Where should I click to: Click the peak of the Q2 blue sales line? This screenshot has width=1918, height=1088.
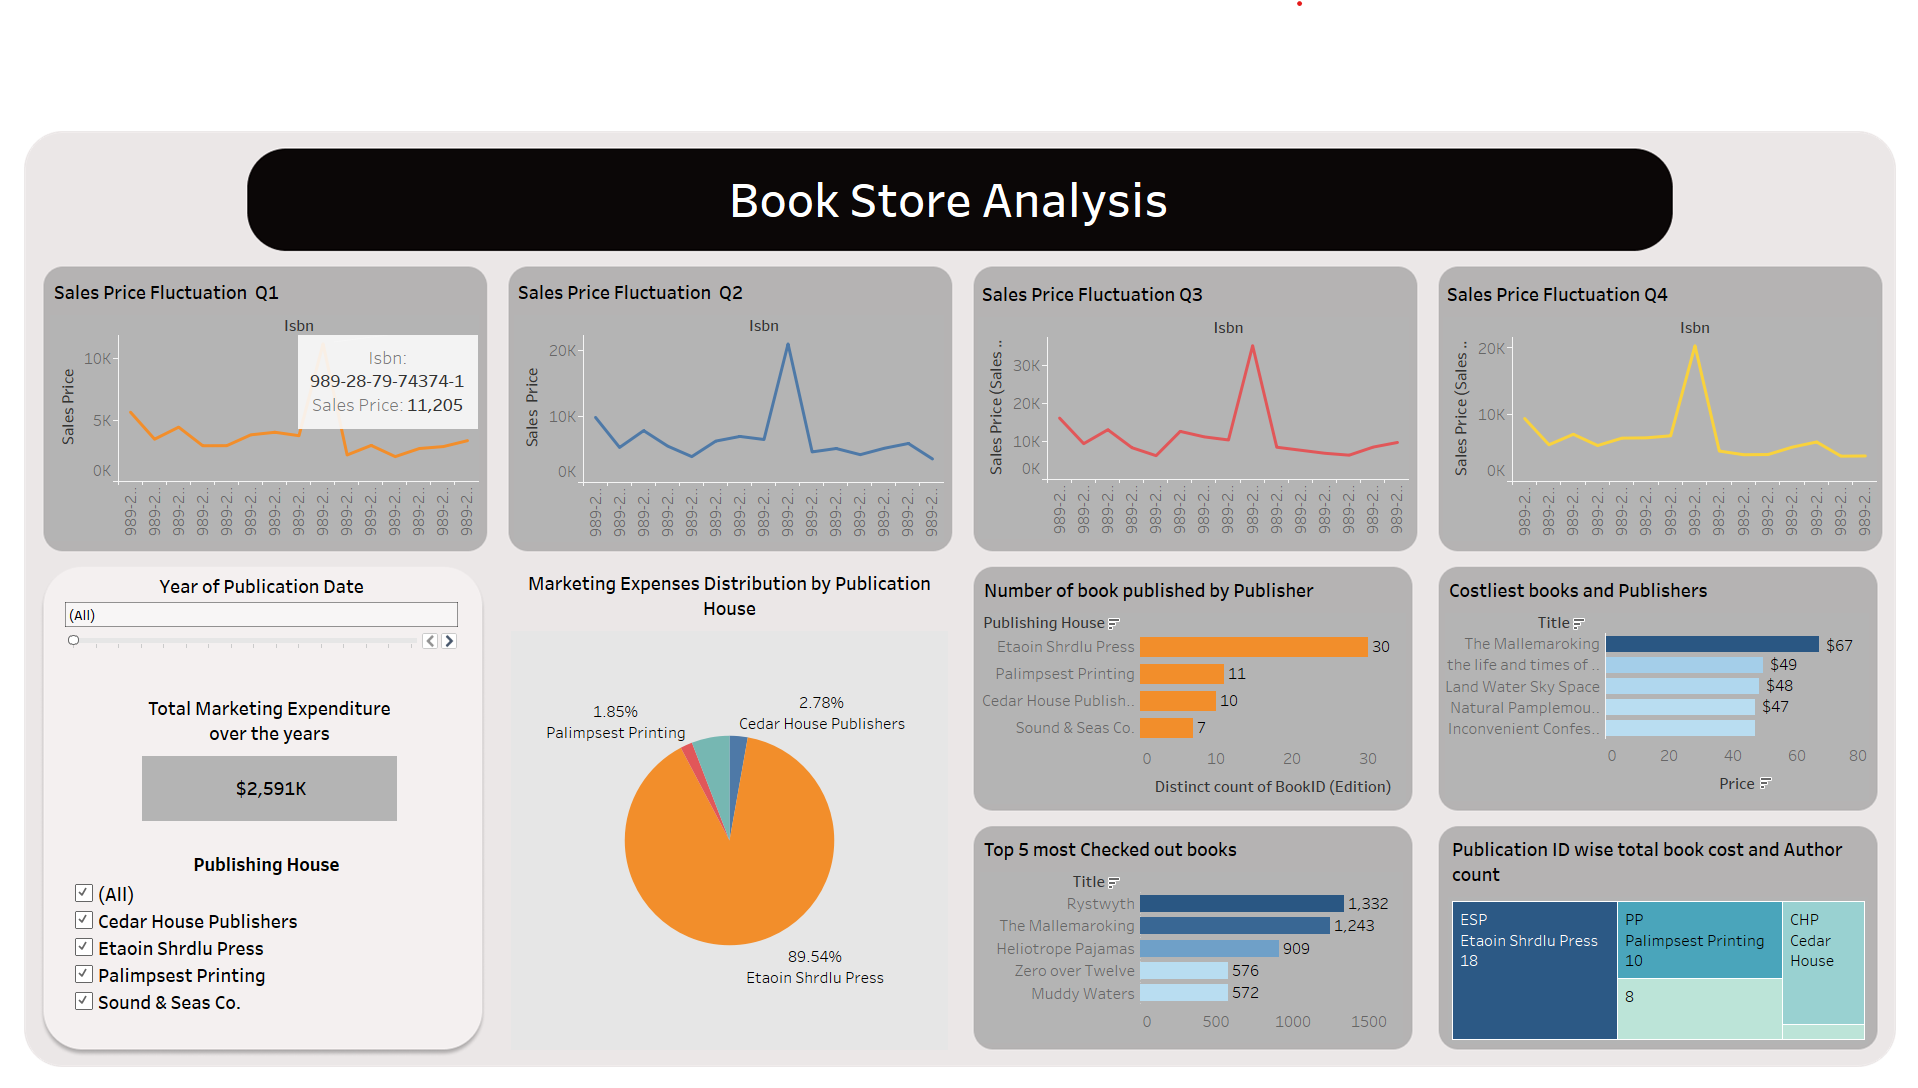click(788, 345)
